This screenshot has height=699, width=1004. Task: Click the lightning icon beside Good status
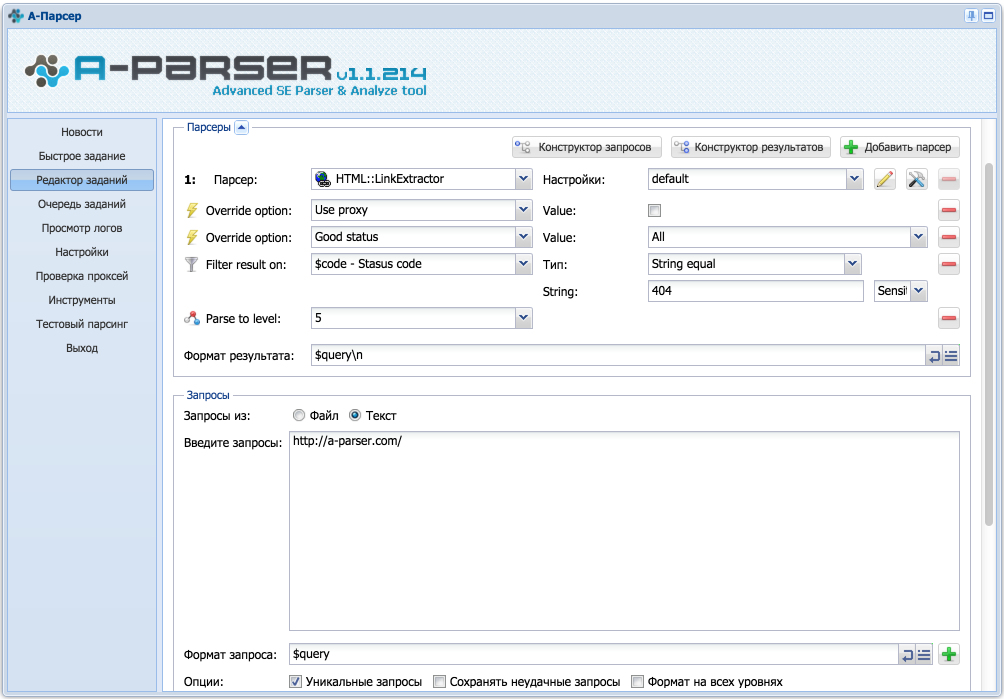[x=191, y=237]
